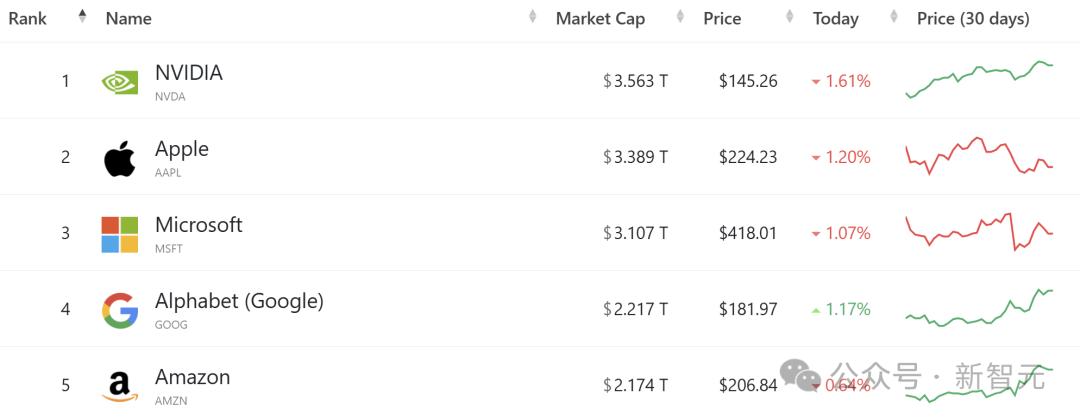Screen dimensions: 1080x420
Task: Sort using the Name column arrows
Action: point(532,17)
